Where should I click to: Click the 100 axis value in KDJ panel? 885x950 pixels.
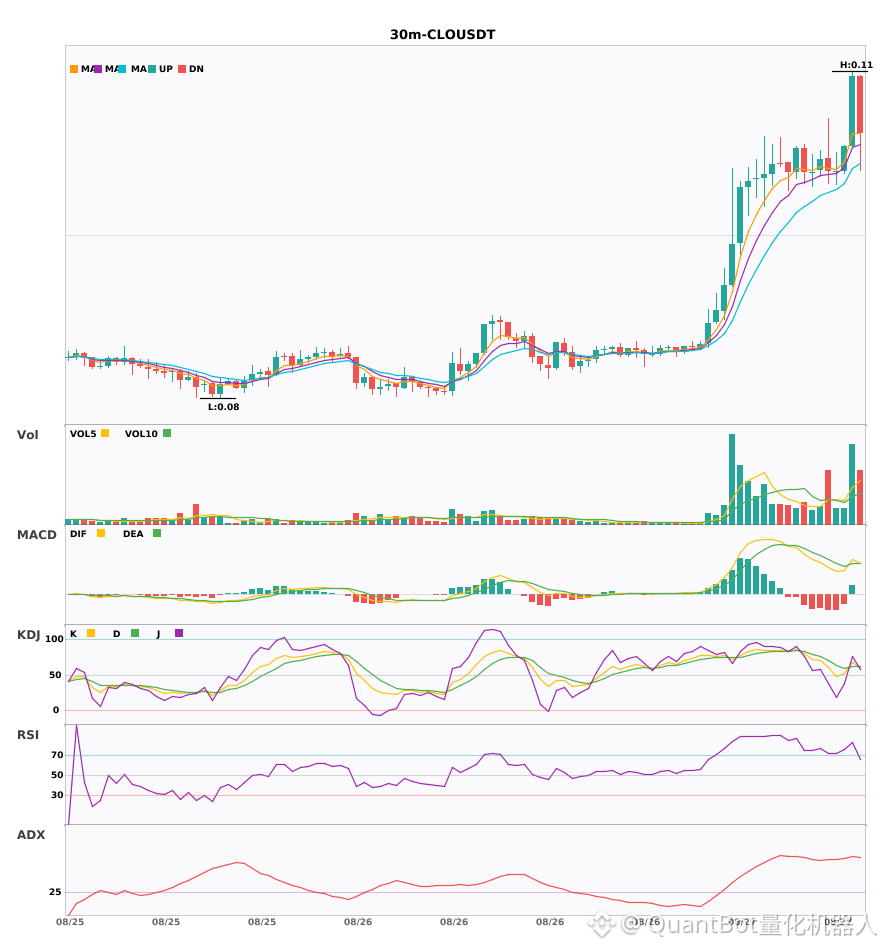coord(55,639)
